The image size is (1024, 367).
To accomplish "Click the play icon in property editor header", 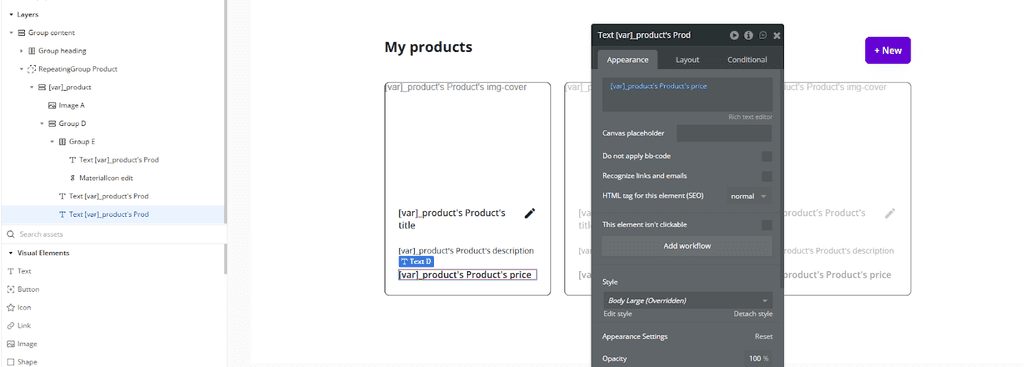I will [735, 35].
